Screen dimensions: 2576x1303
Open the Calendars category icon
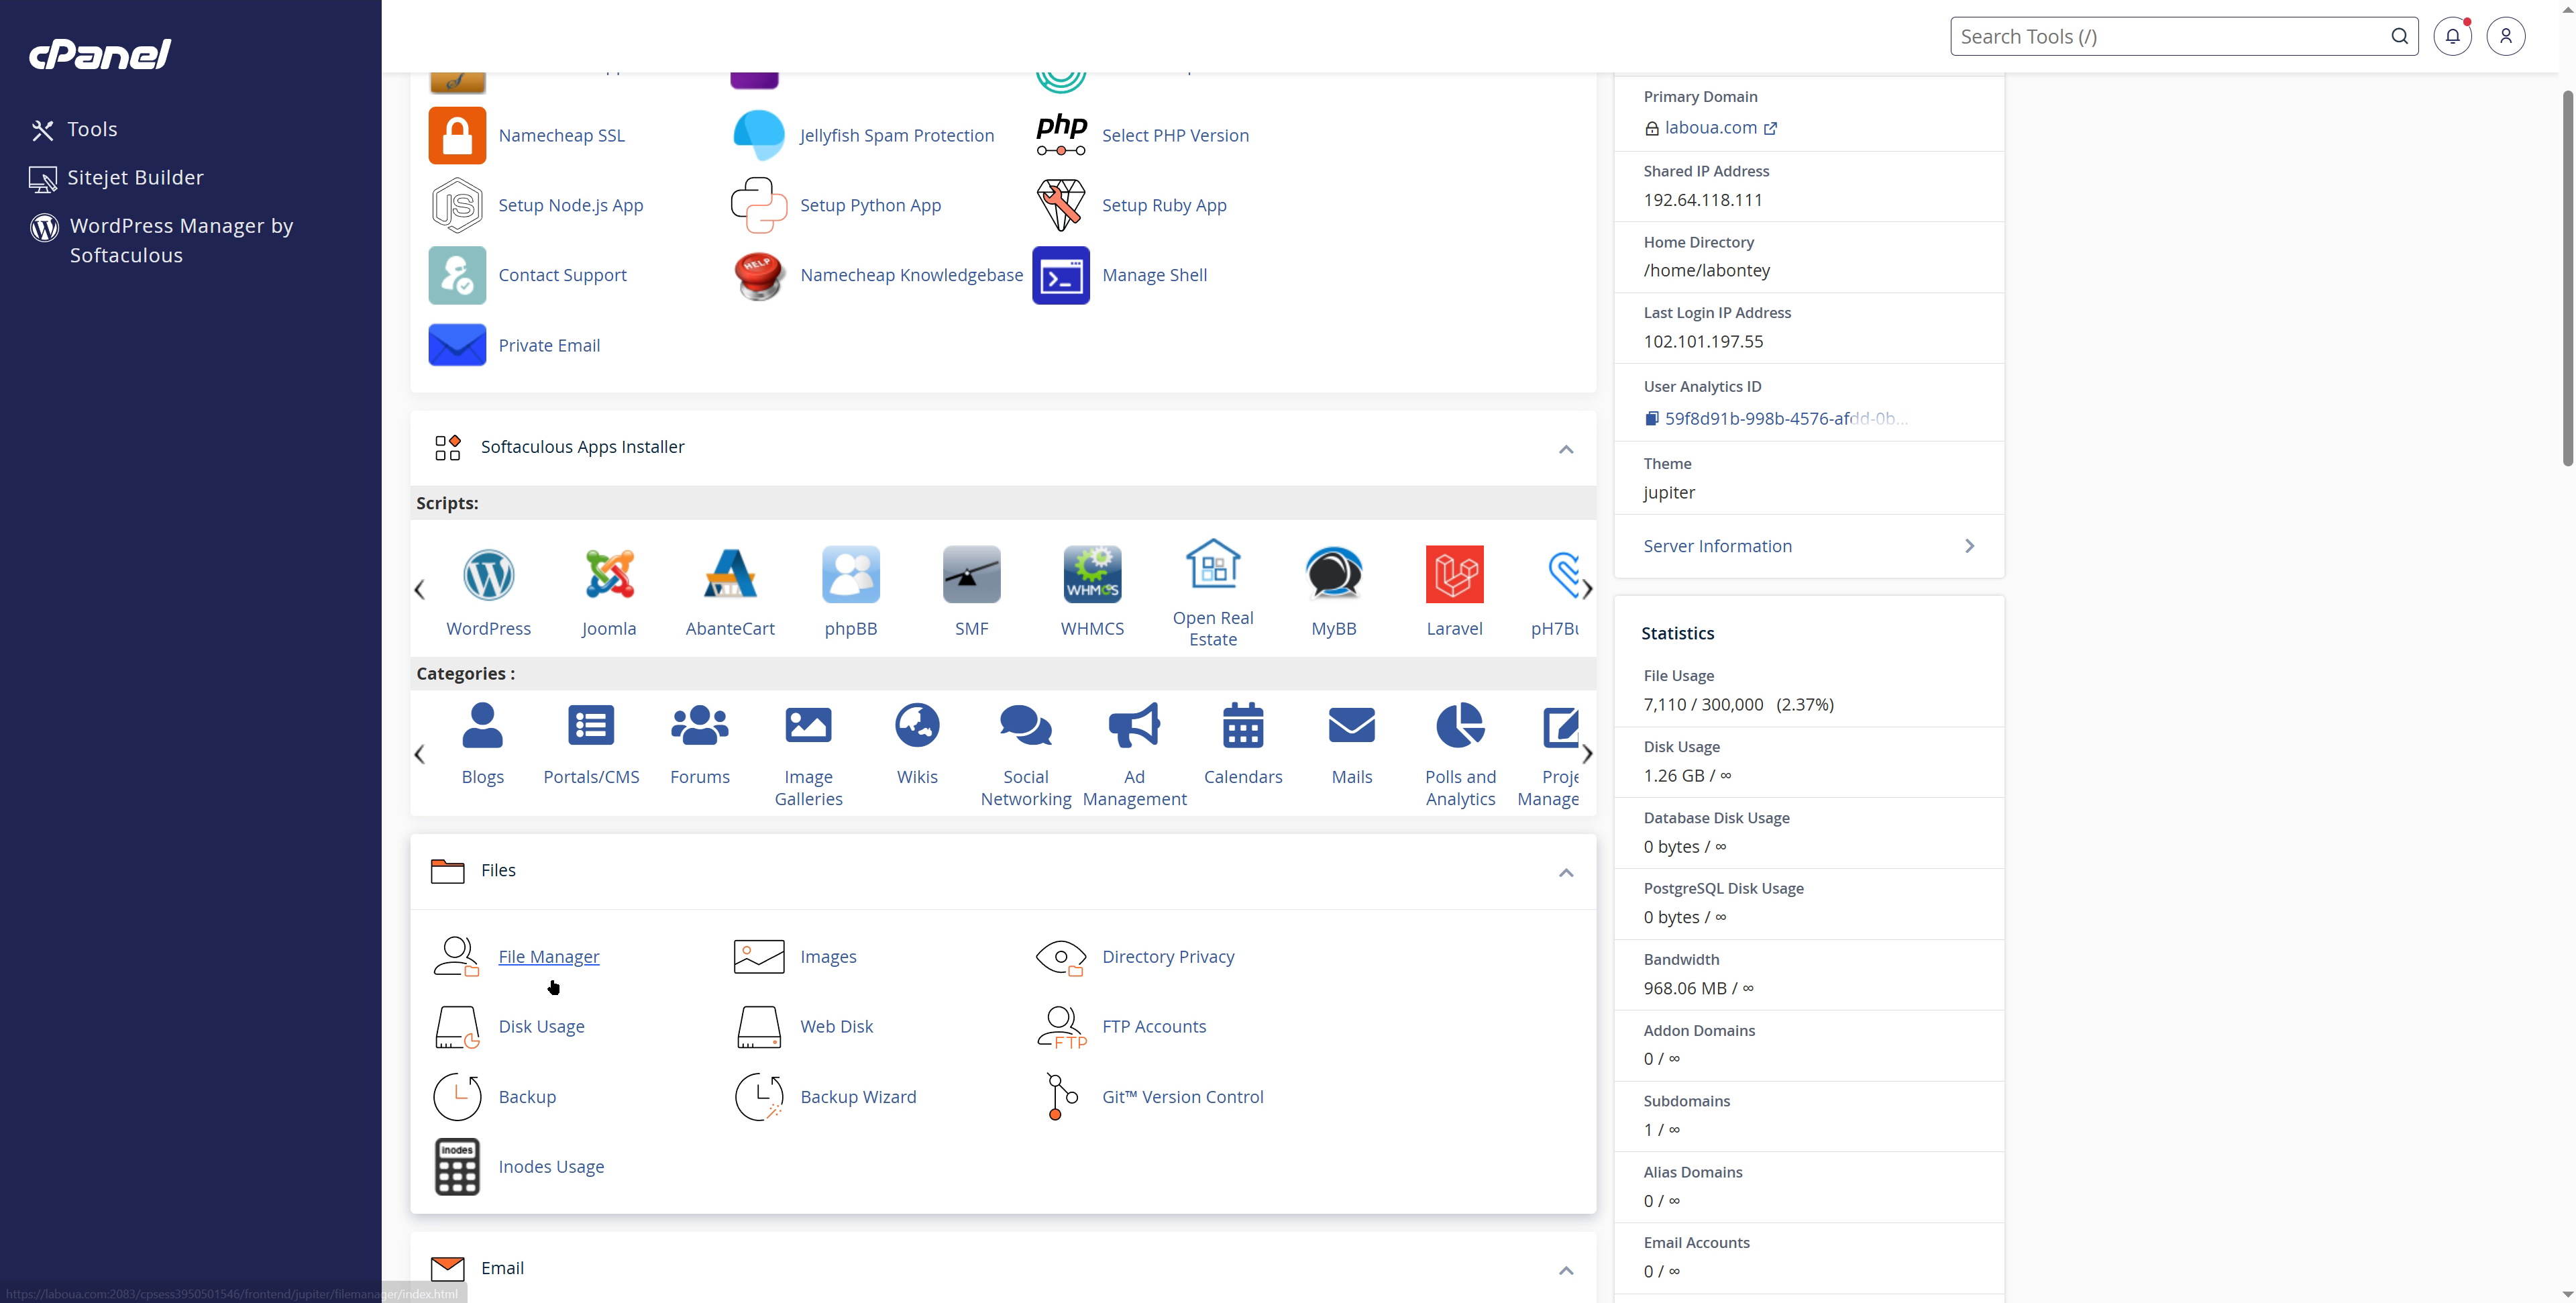coord(1243,725)
